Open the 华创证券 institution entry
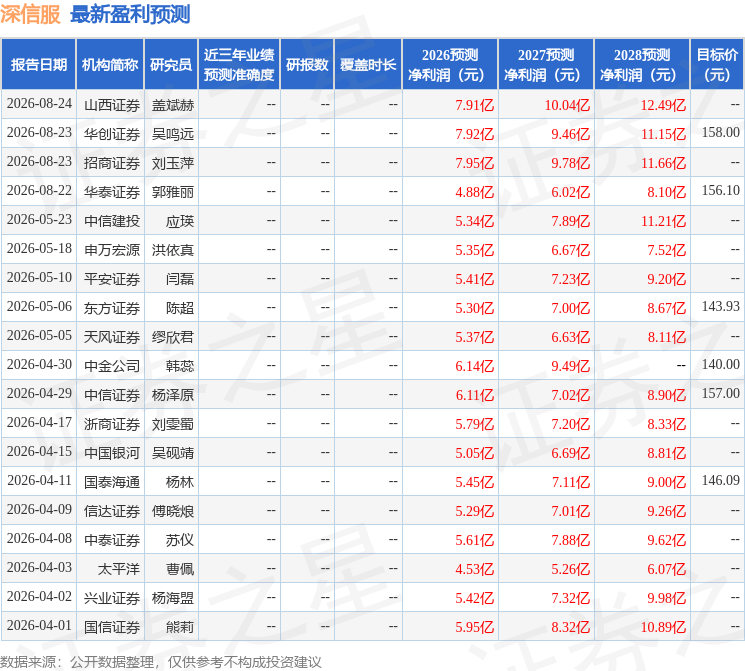 click(112, 134)
